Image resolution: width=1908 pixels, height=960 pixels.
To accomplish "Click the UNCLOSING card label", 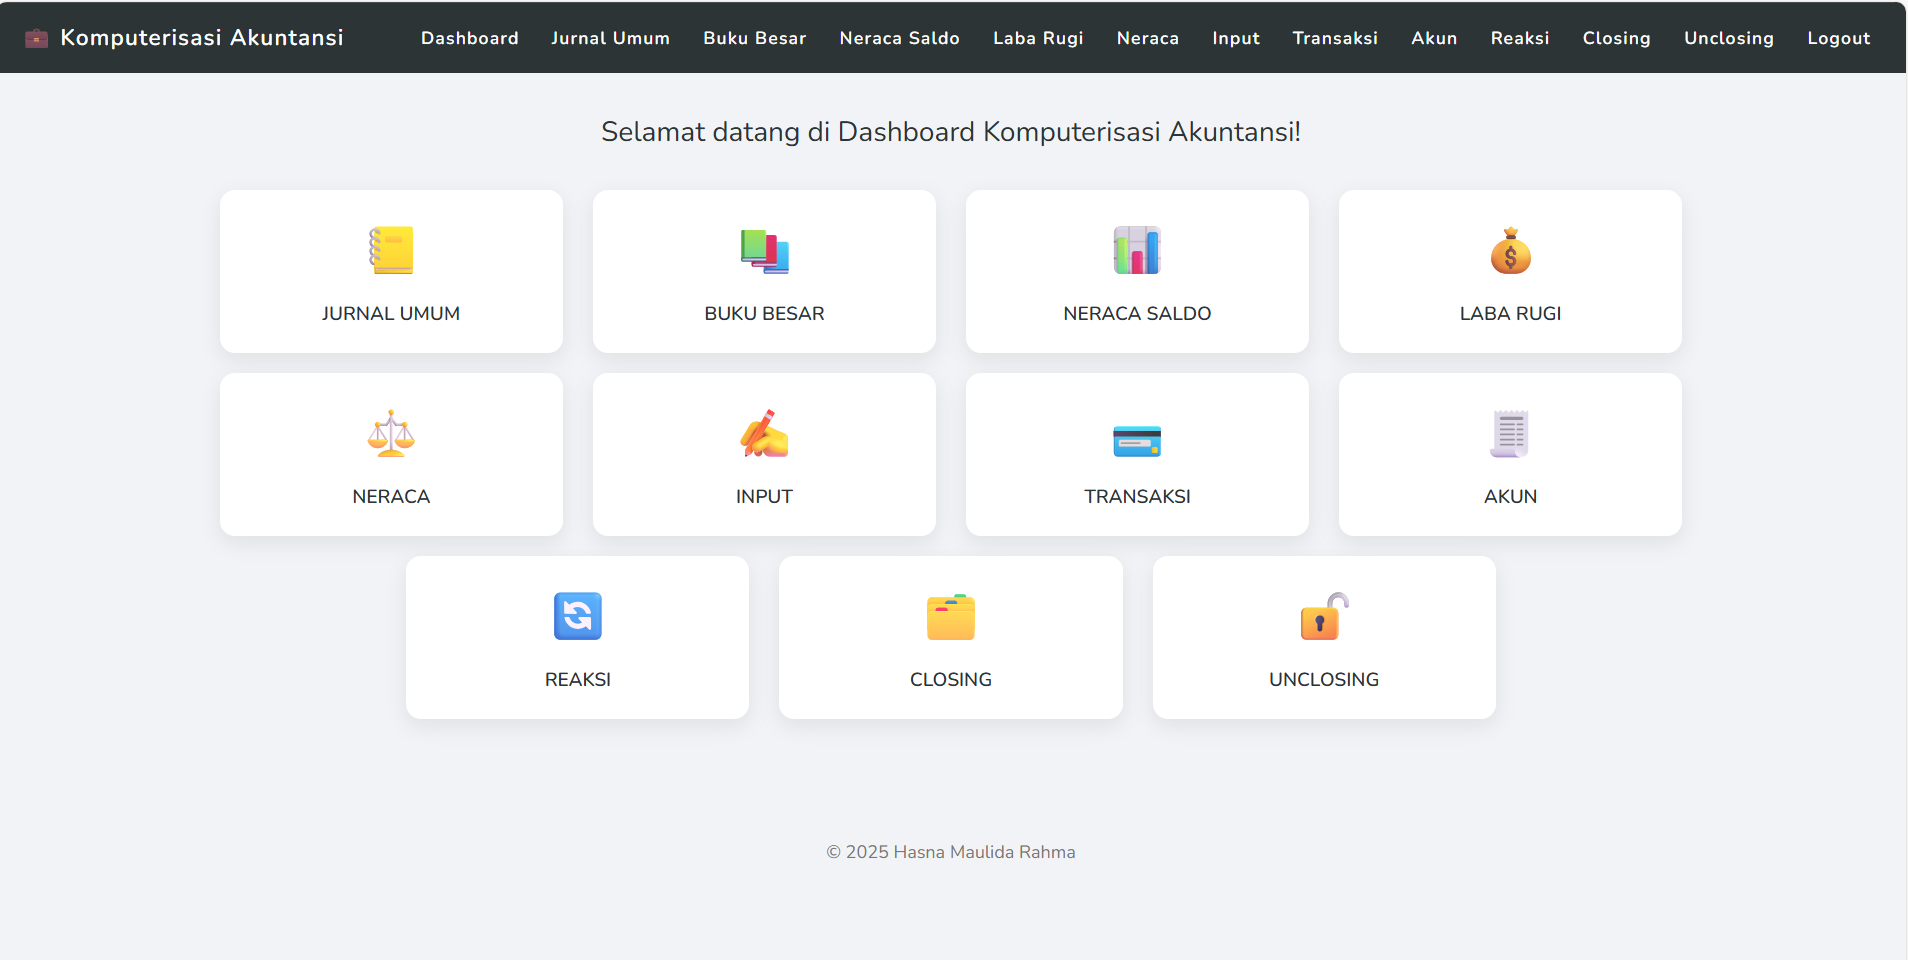I will pos(1324,680).
